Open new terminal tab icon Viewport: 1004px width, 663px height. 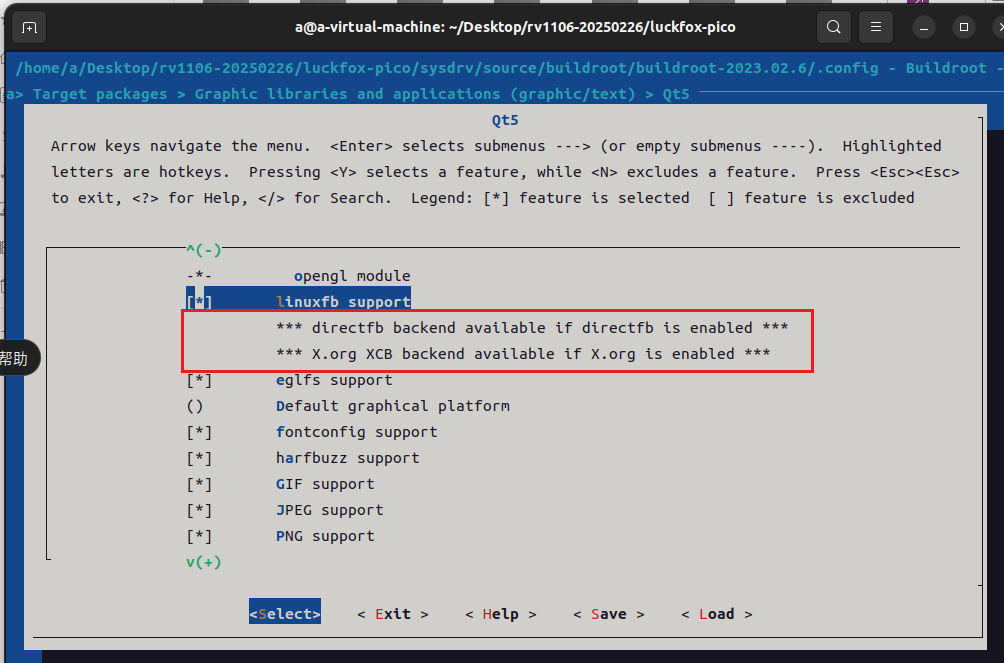coord(29,28)
